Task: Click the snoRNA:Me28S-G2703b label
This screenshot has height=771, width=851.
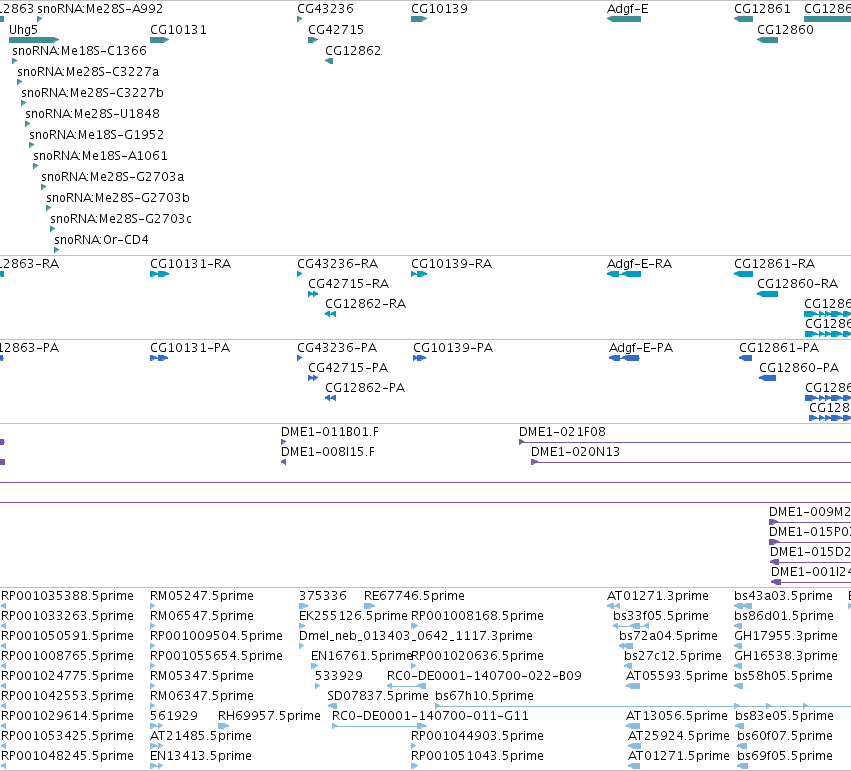Action: (x=118, y=197)
